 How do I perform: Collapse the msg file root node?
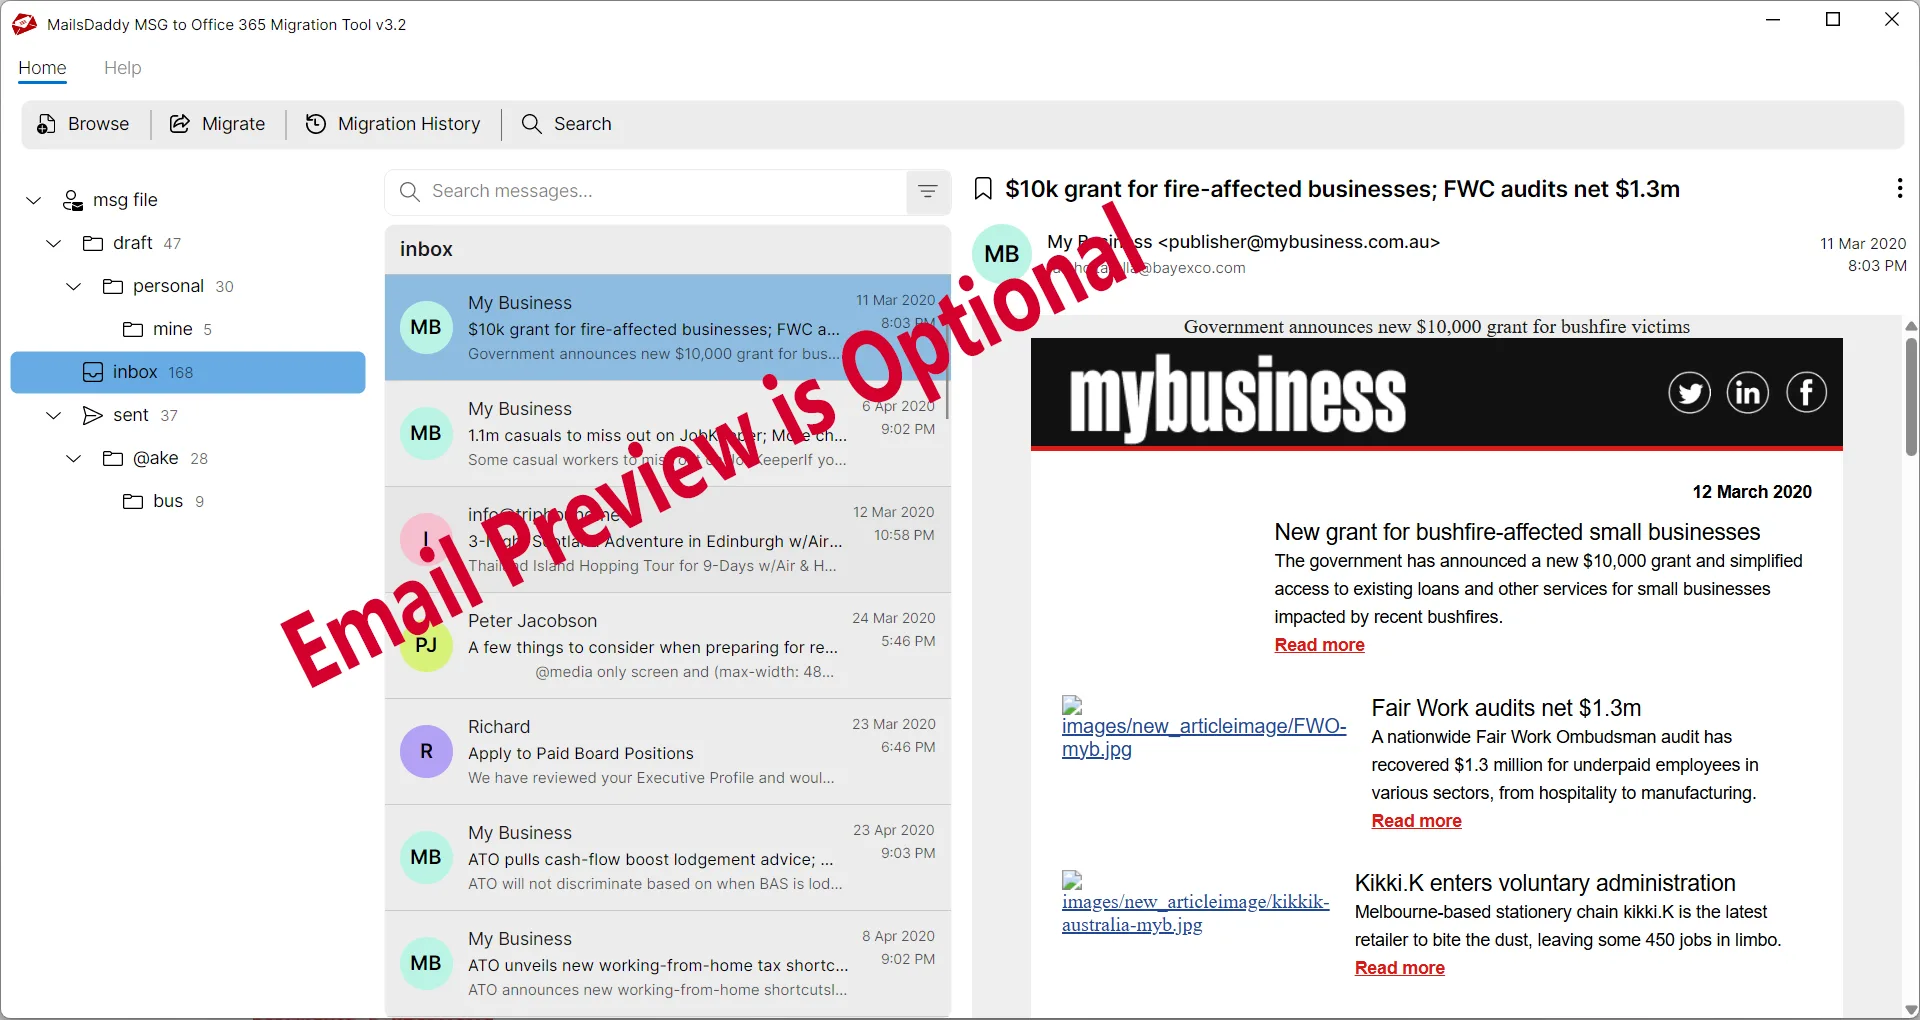pos(34,200)
